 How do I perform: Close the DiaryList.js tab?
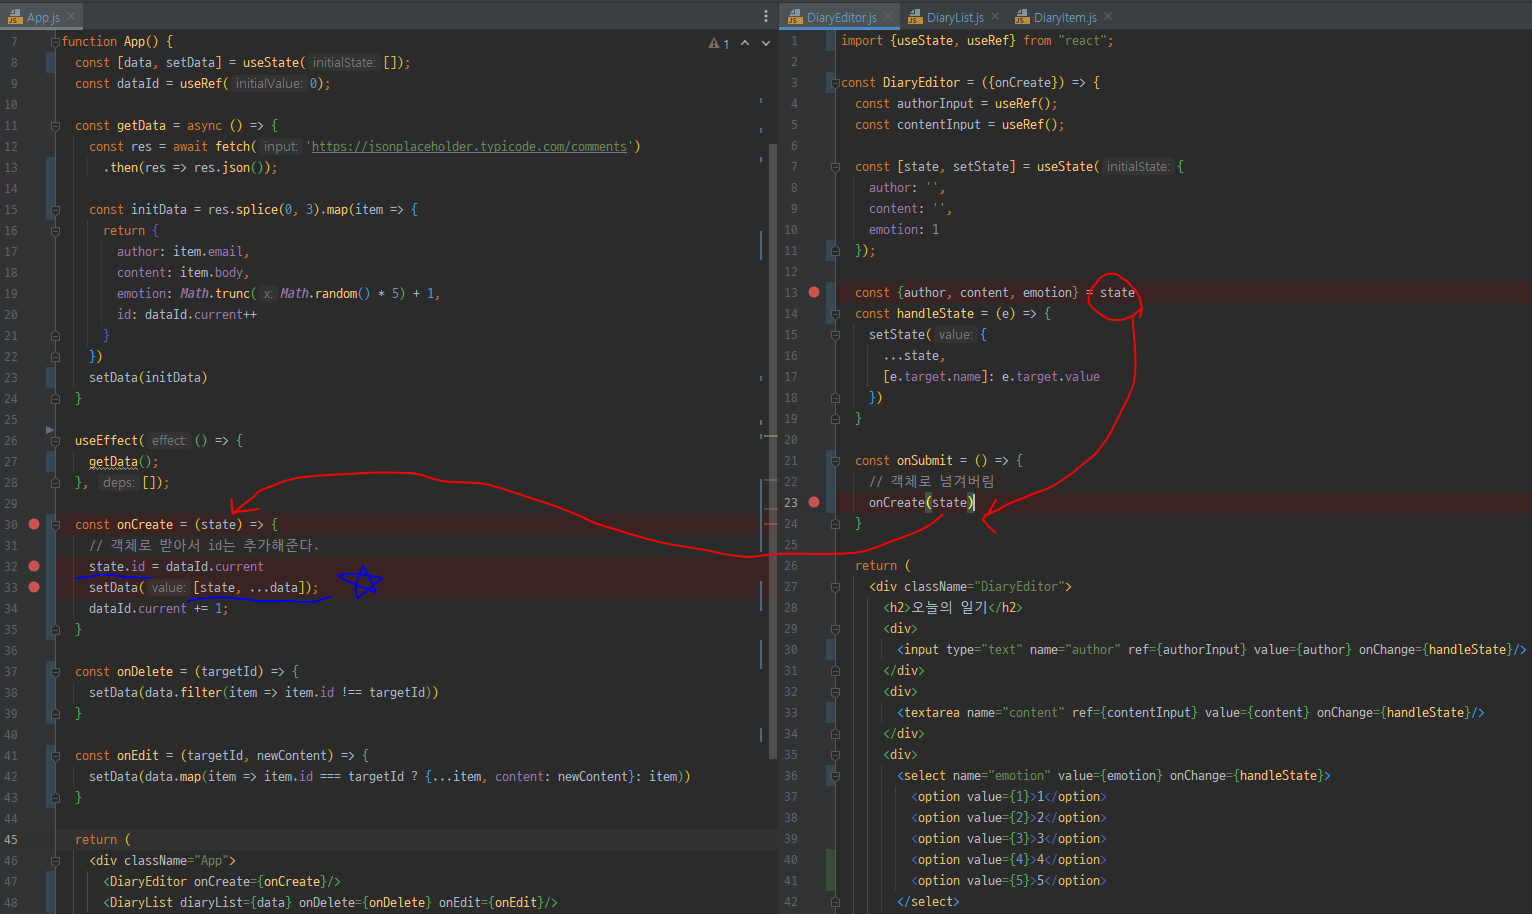pyautogui.click(x=995, y=17)
